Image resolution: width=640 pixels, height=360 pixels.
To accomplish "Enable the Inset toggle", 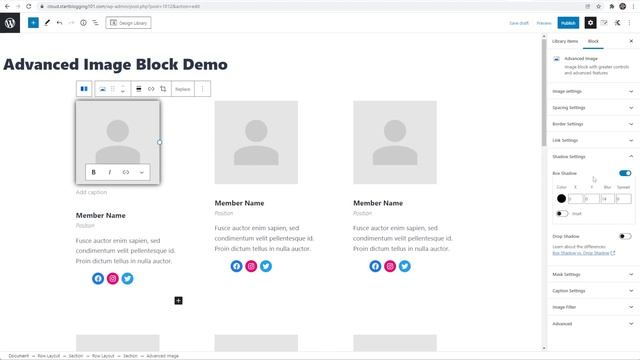I will tap(562, 213).
